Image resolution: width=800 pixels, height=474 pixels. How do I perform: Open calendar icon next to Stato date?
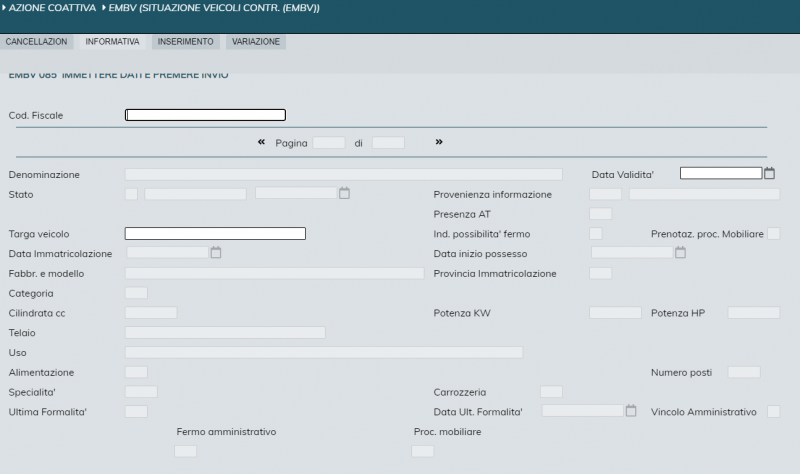[344, 193]
